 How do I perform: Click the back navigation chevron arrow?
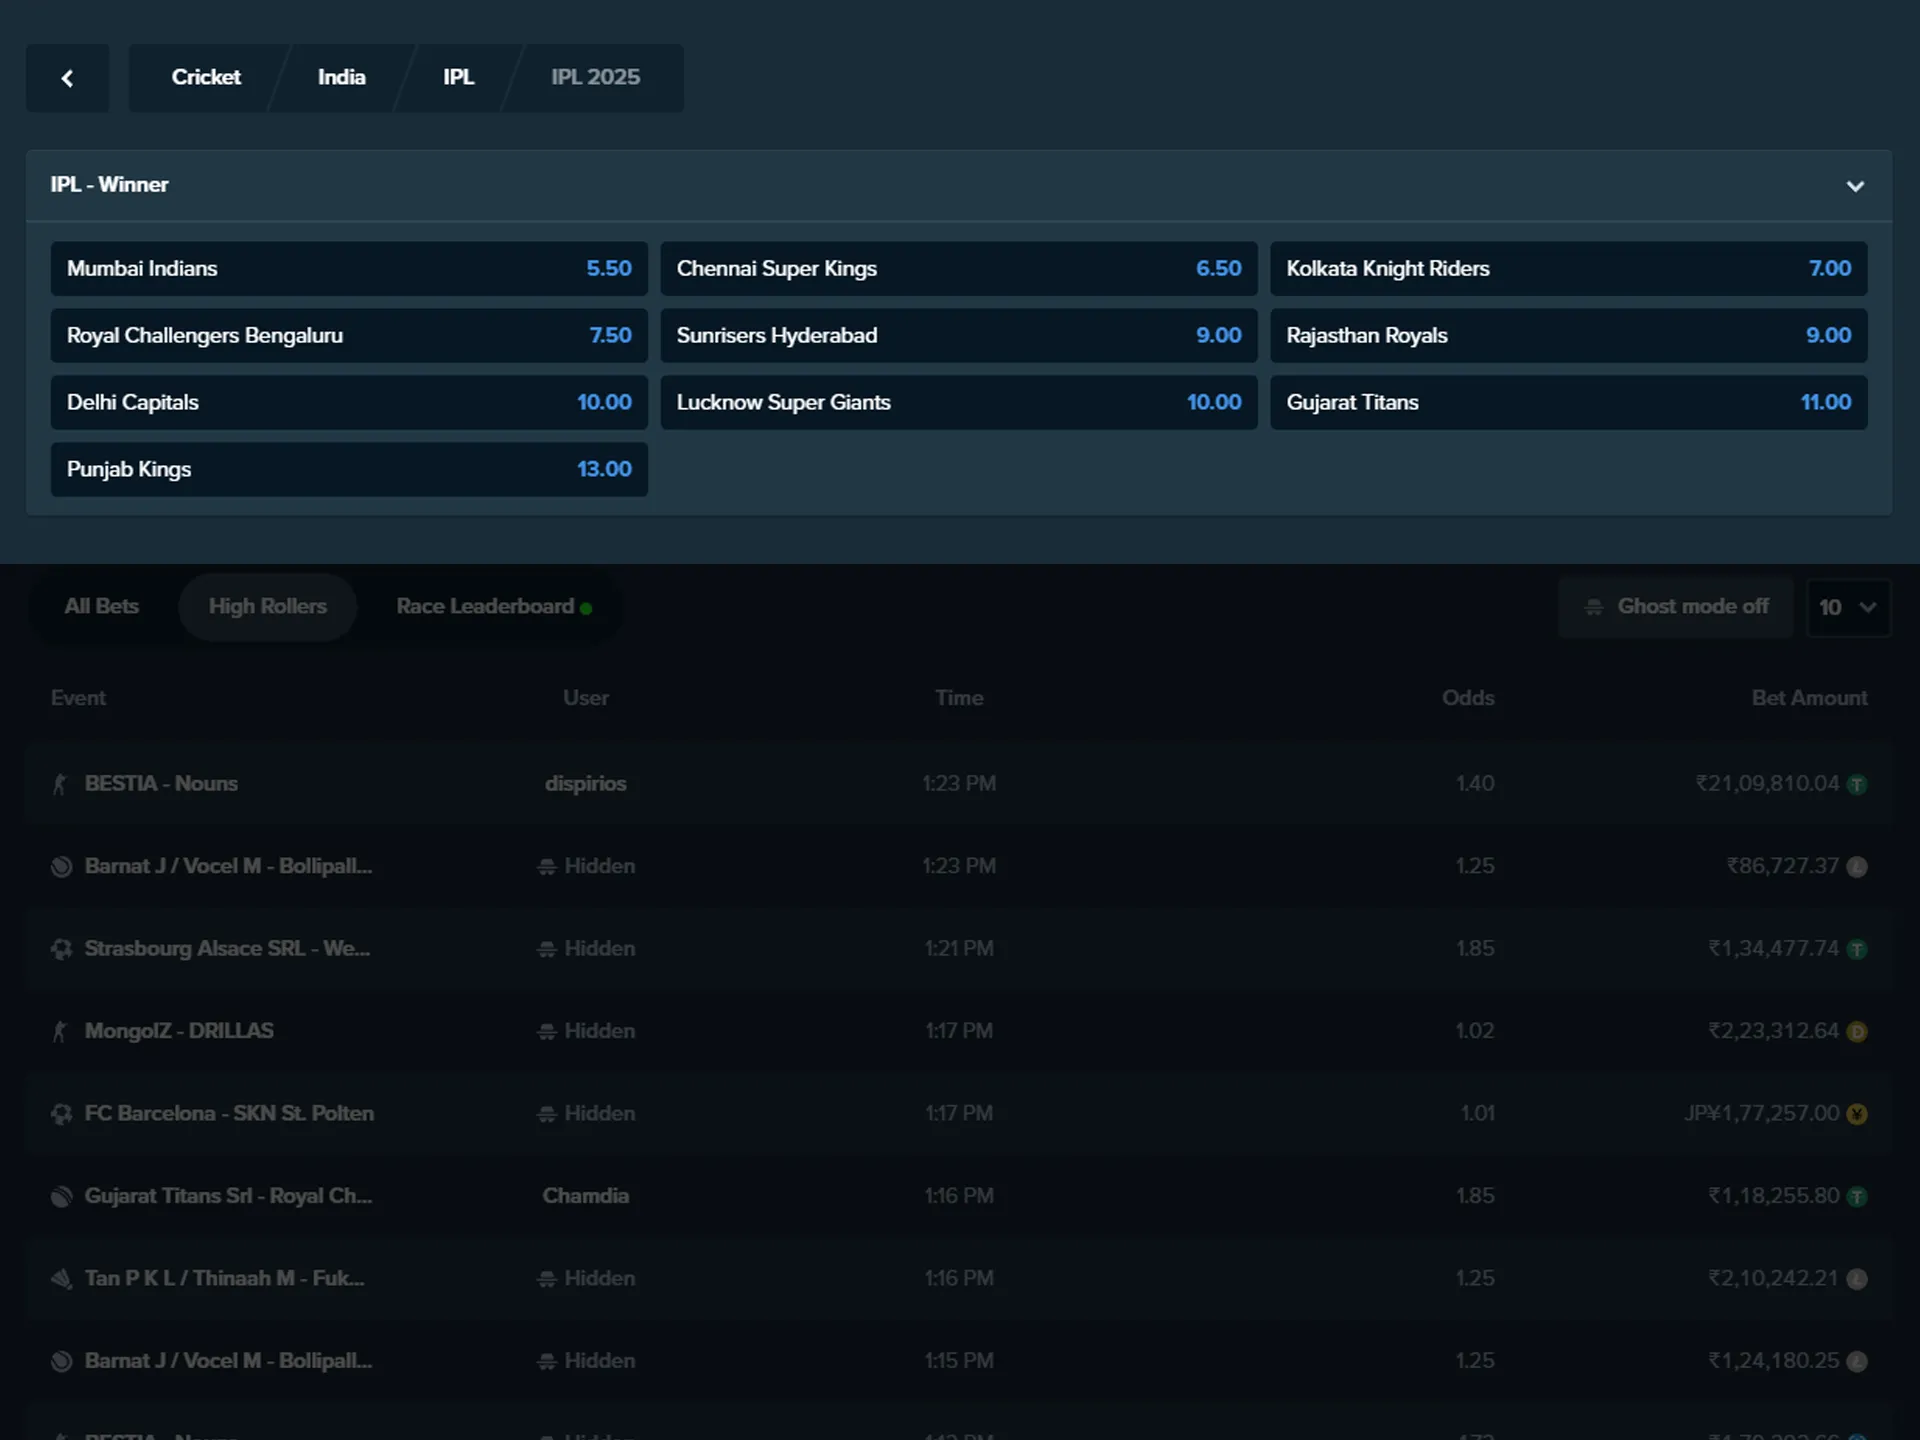67,77
